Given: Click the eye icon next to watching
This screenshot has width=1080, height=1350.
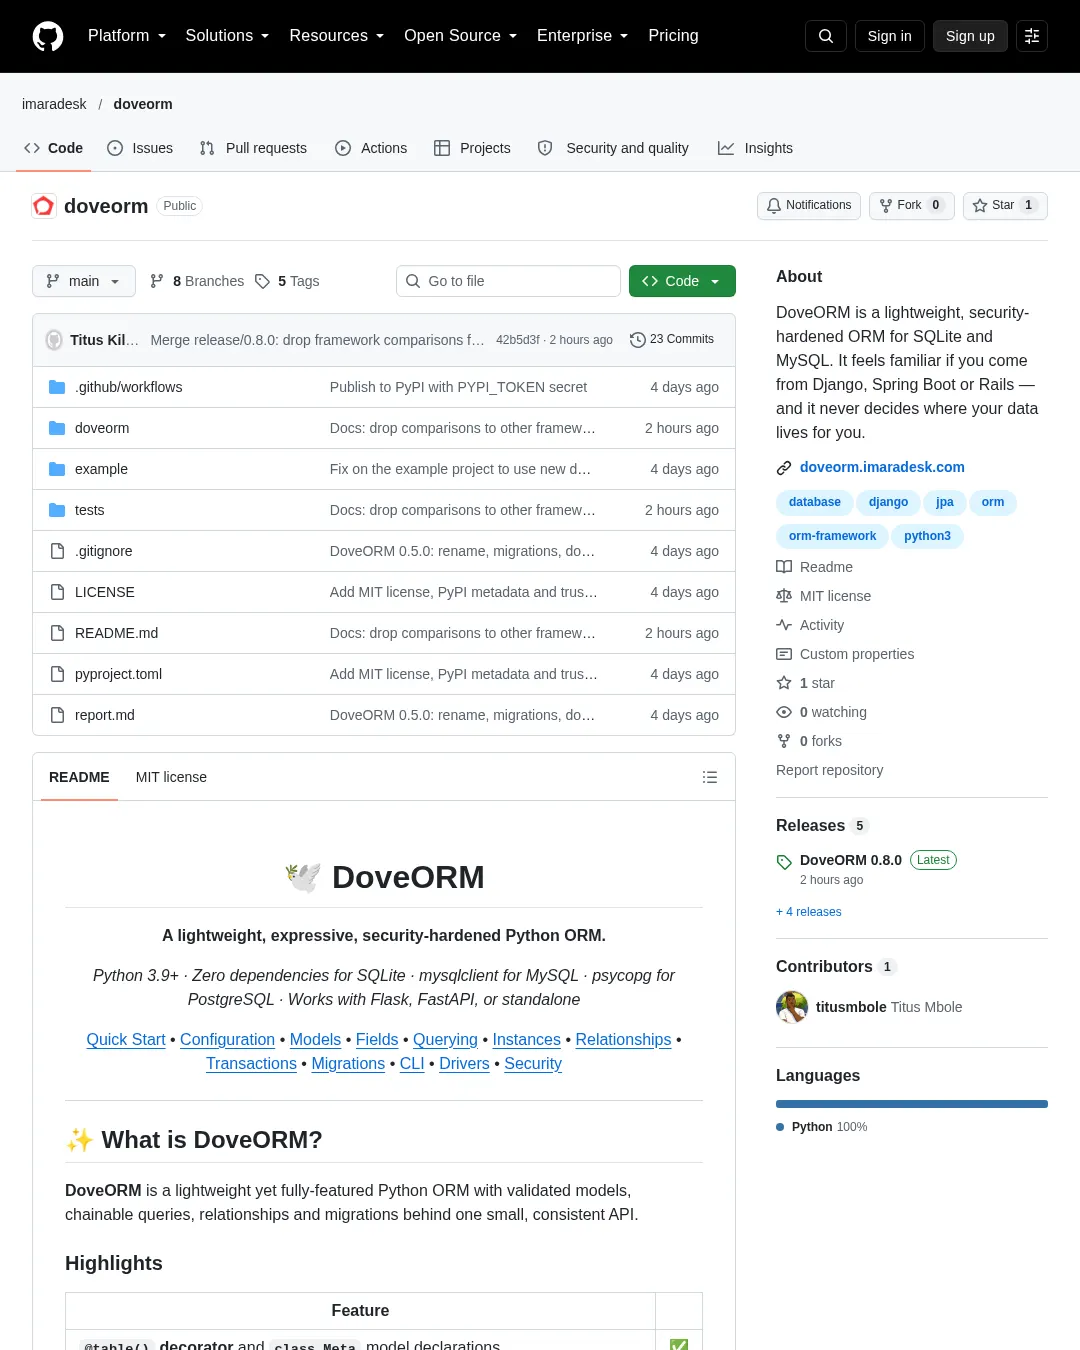Looking at the screenshot, I should [x=784, y=712].
